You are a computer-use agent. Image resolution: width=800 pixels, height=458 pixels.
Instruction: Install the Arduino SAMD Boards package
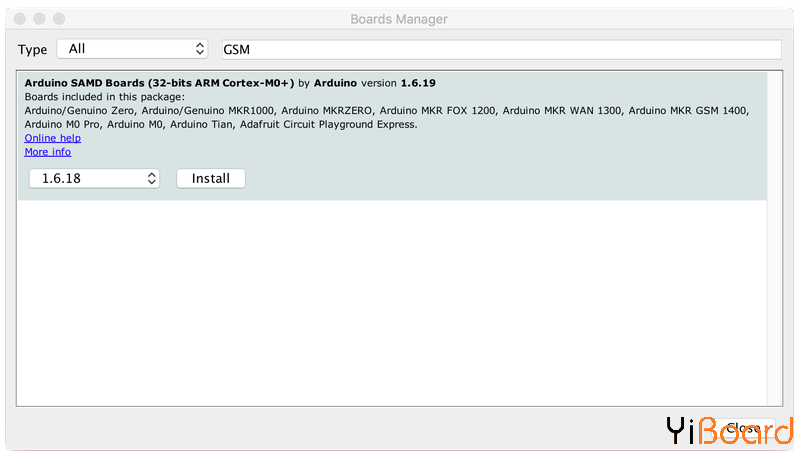point(211,179)
